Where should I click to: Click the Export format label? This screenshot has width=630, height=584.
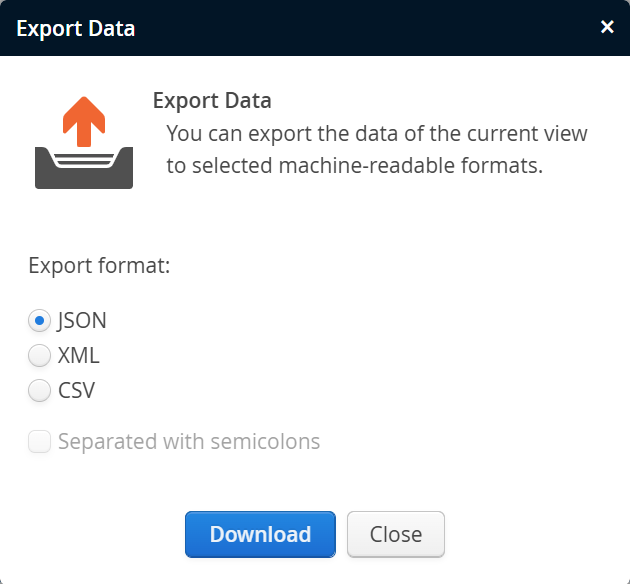tap(99, 266)
